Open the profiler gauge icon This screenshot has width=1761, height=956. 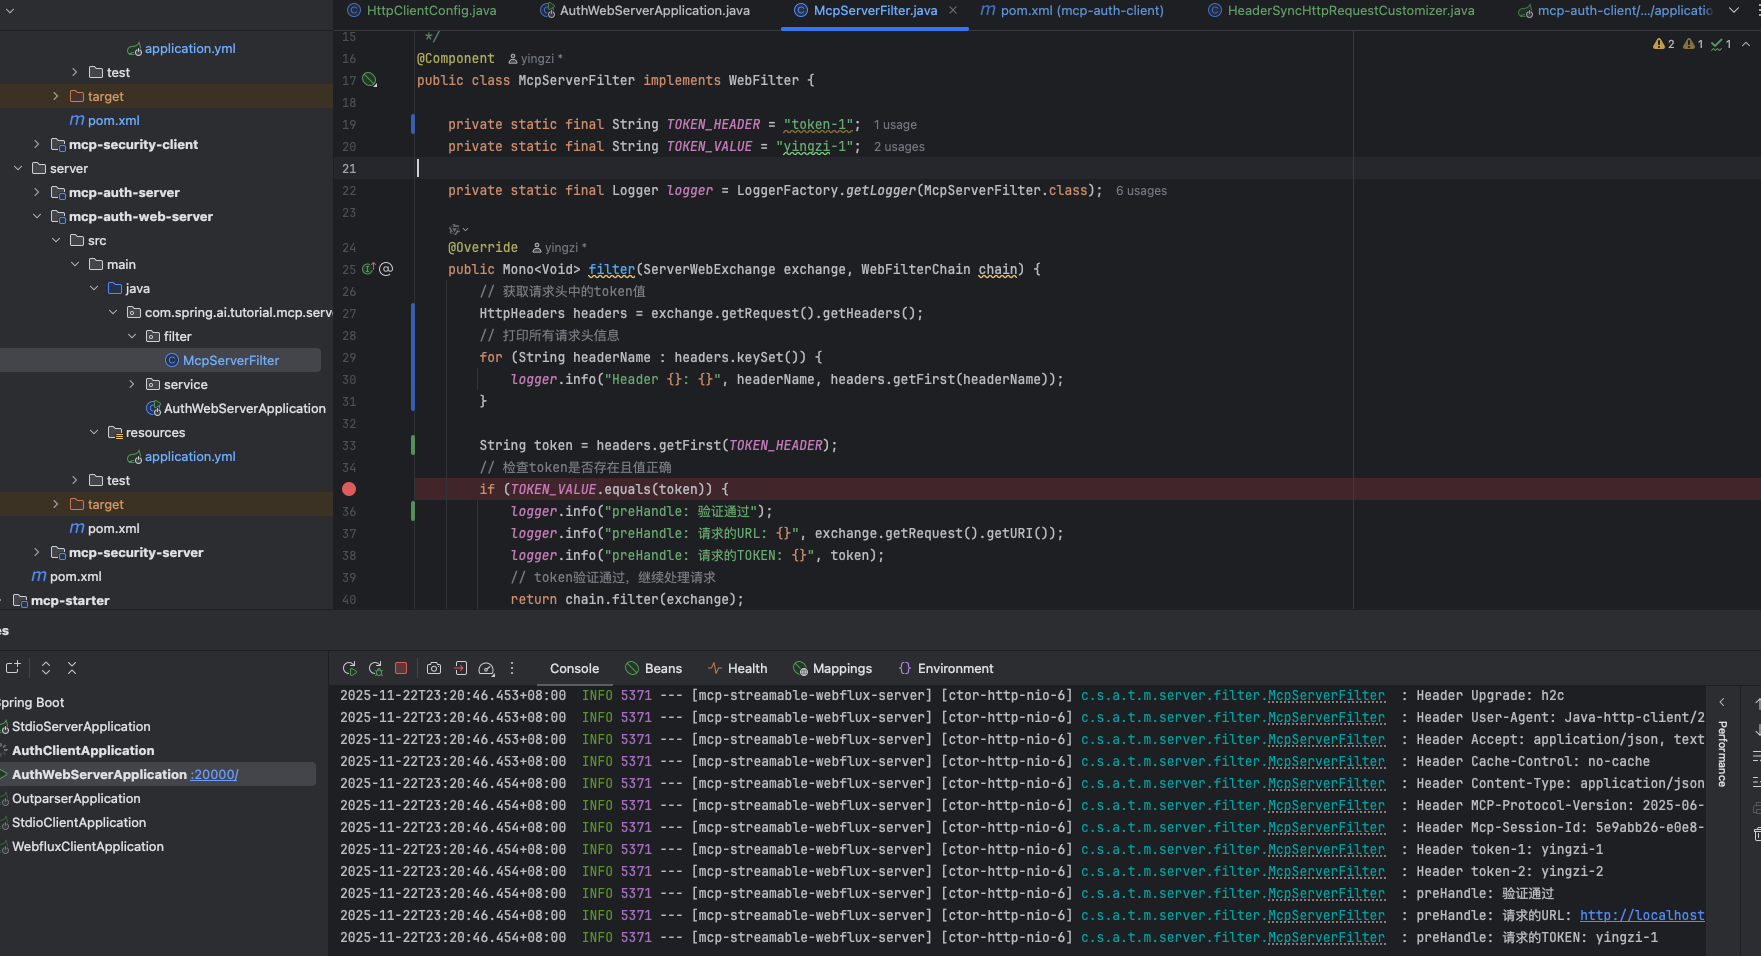coord(486,669)
